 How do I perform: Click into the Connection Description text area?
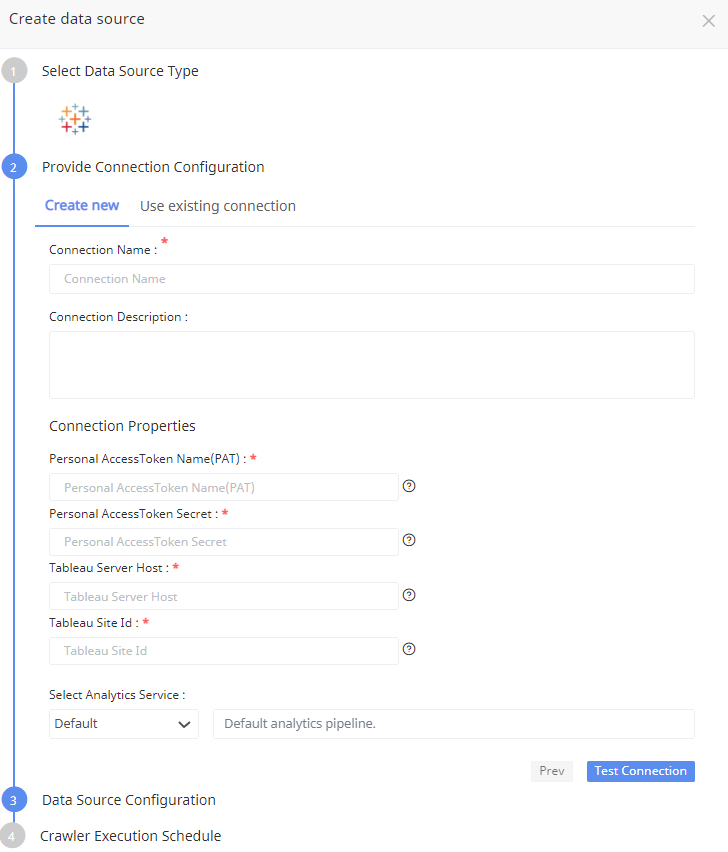[x=371, y=365]
